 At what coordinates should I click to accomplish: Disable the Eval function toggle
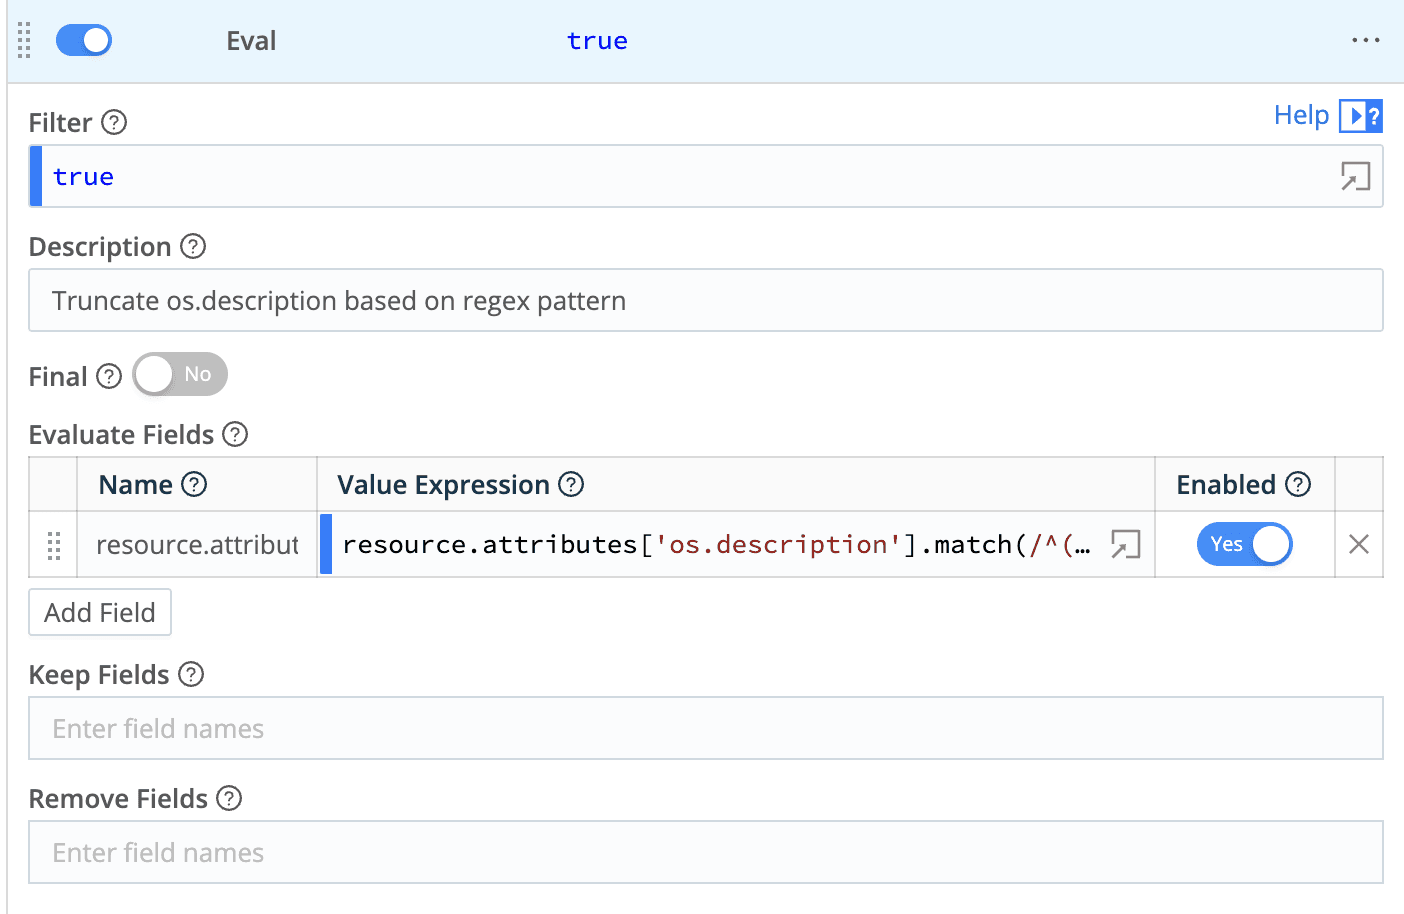(84, 41)
